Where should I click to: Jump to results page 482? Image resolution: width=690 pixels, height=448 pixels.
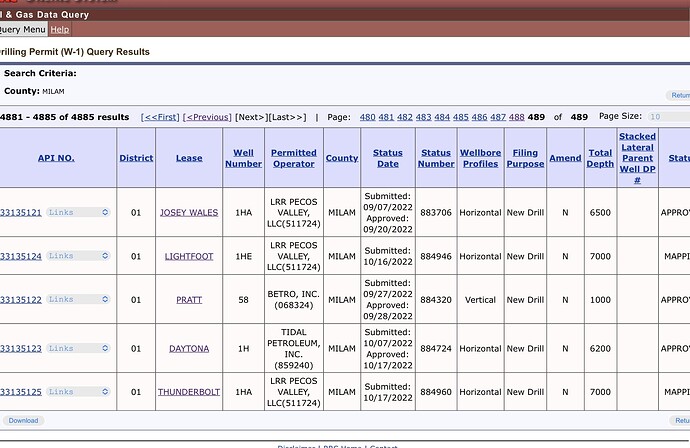pos(405,117)
